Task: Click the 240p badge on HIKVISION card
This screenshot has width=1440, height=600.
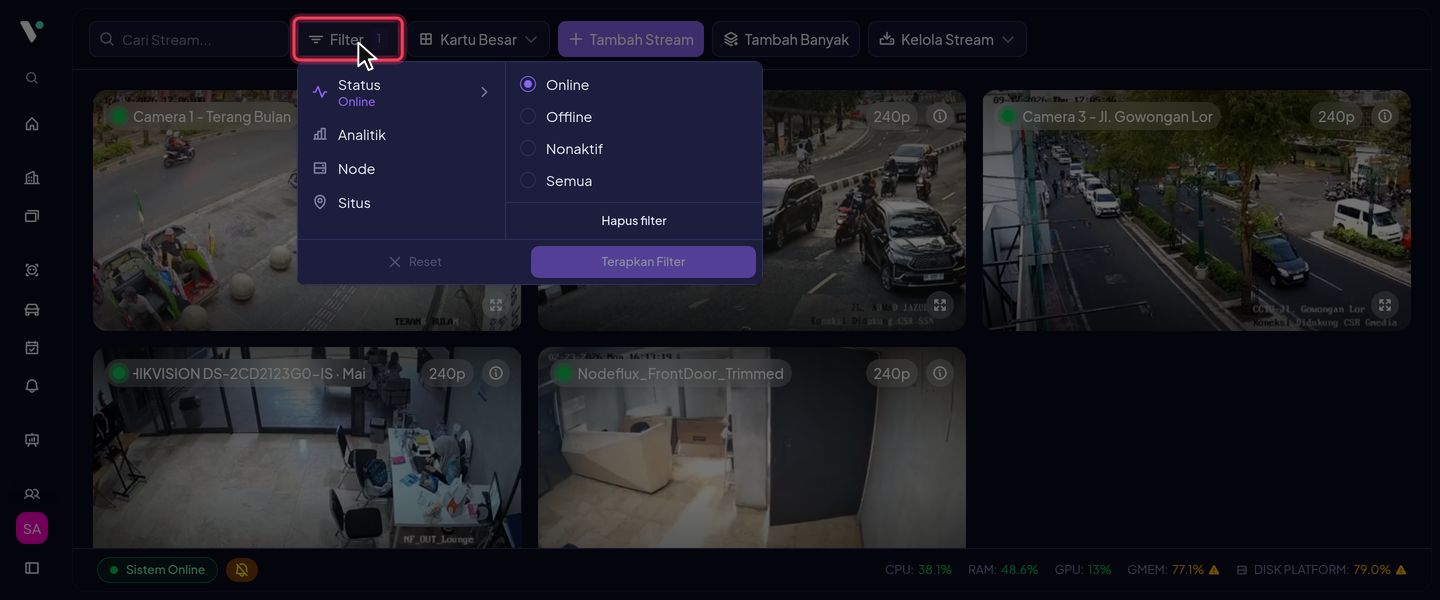Action: coord(447,374)
